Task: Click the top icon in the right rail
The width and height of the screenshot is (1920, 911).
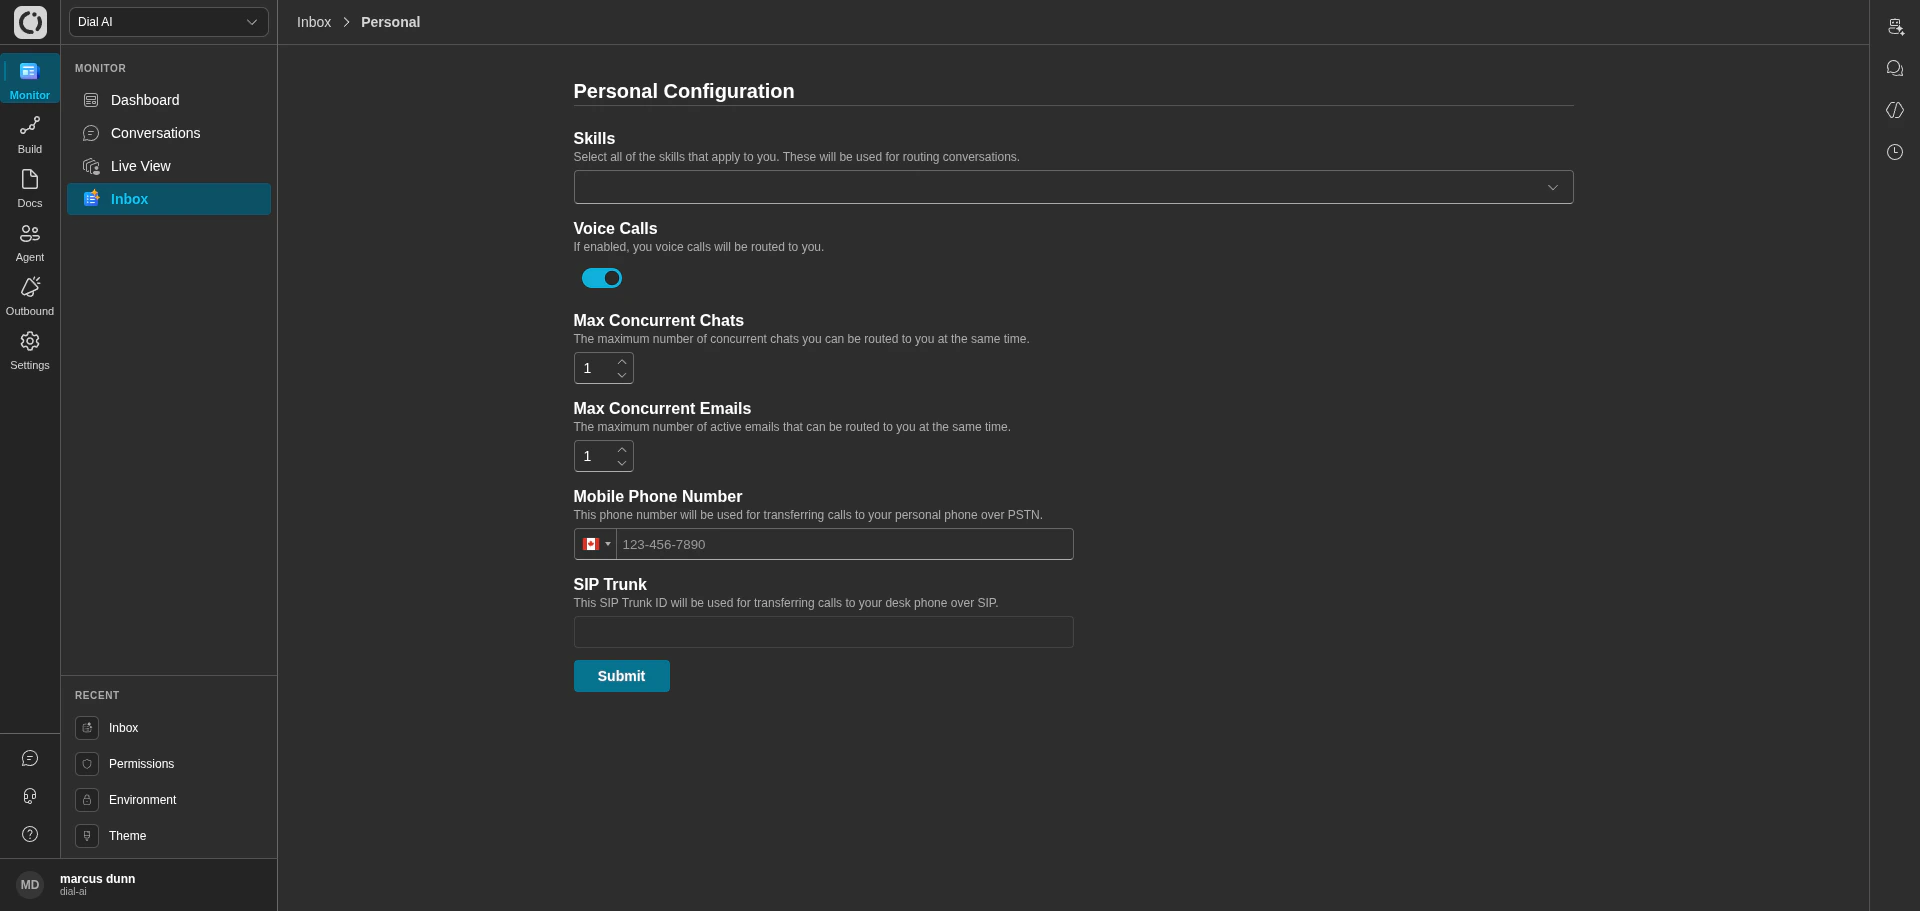Action: 1895,27
